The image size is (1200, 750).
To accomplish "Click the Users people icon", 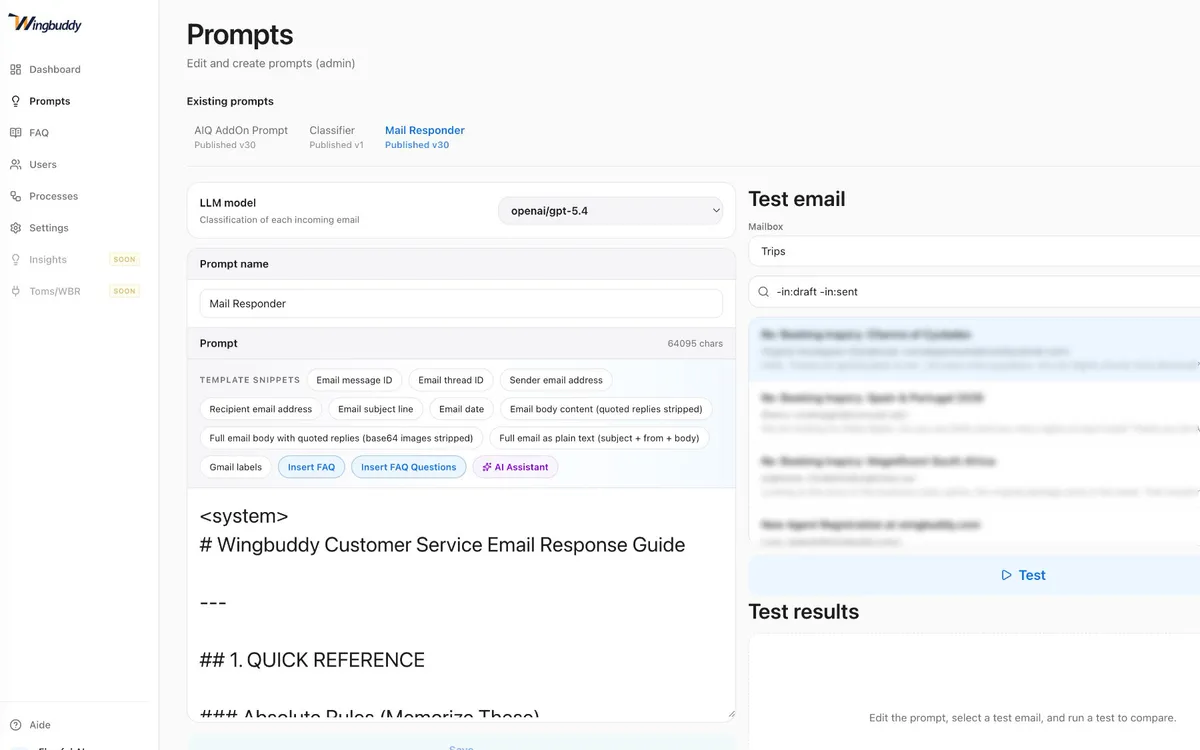I will pyautogui.click(x=15, y=164).
